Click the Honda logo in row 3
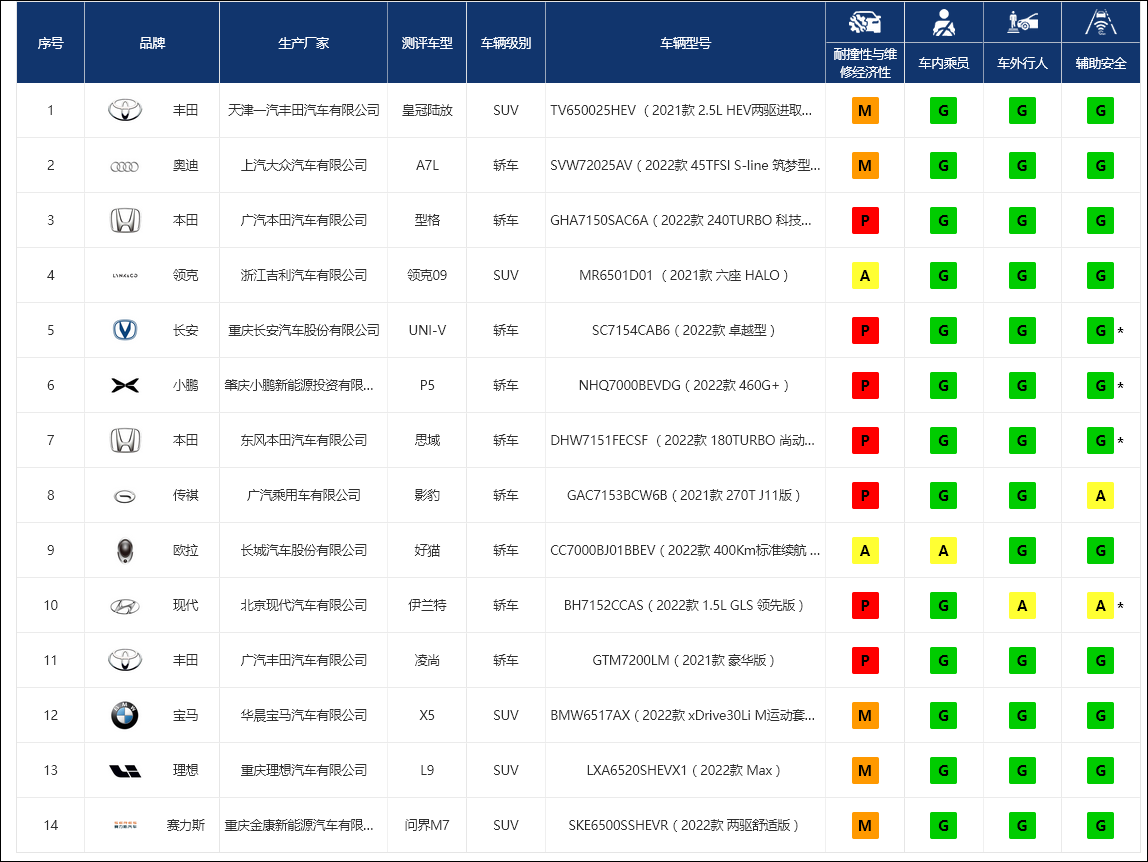This screenshot has height=862, width=1148. [x=125, y=220]
